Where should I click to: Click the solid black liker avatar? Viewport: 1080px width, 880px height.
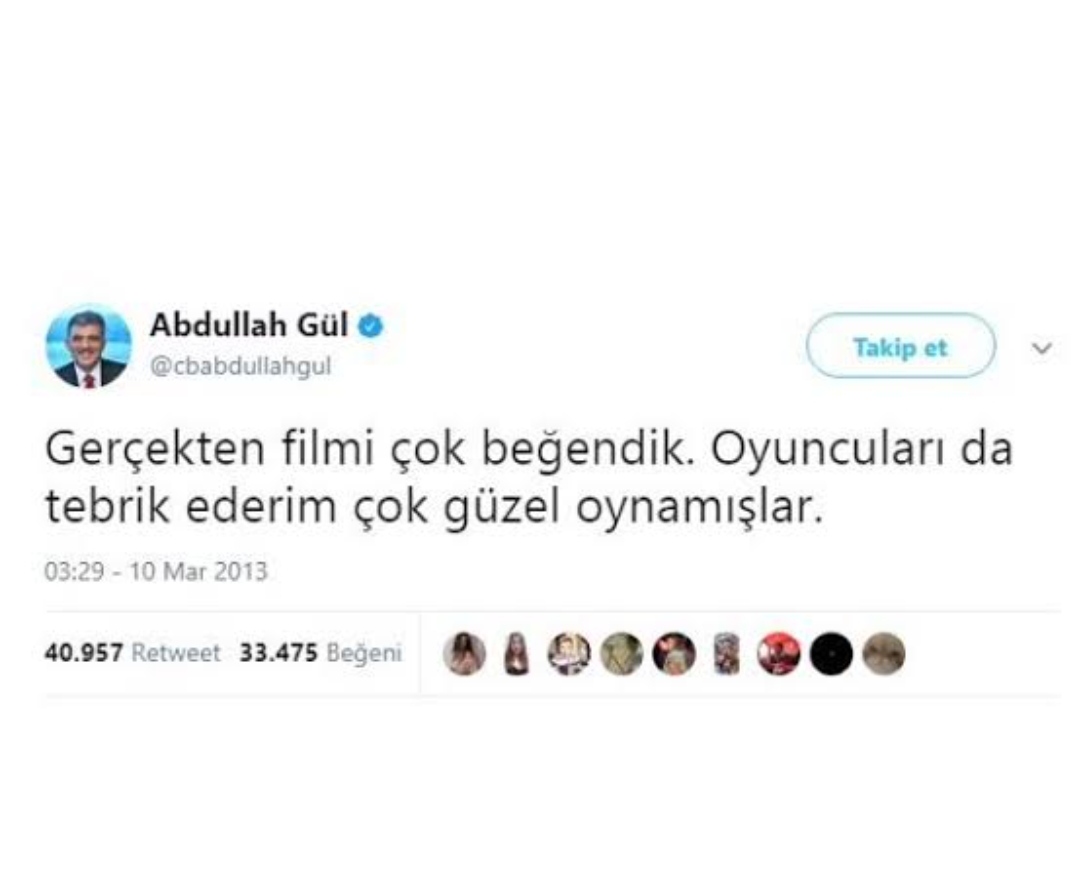(831, 653)
